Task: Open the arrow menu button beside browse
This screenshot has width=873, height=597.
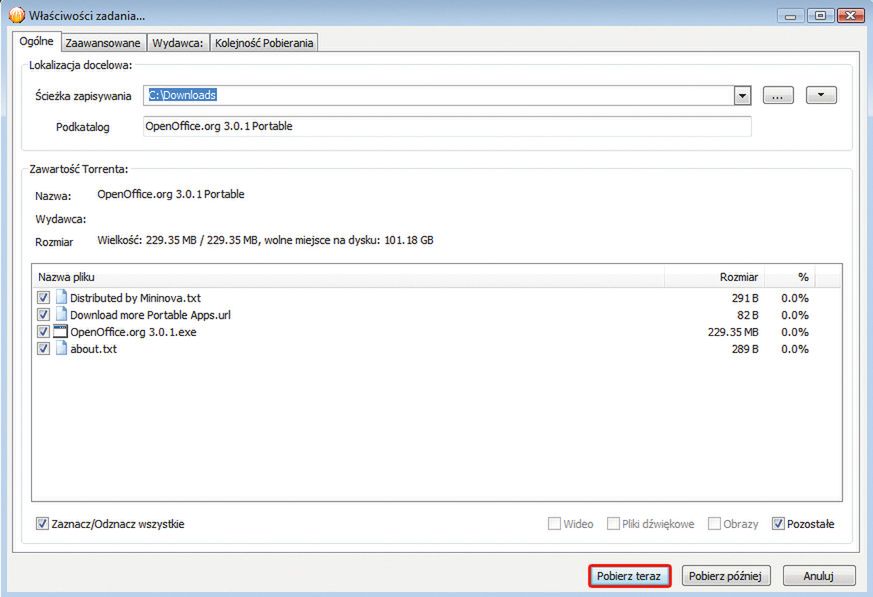Action: pyautogui.click(x=821, y=95)
